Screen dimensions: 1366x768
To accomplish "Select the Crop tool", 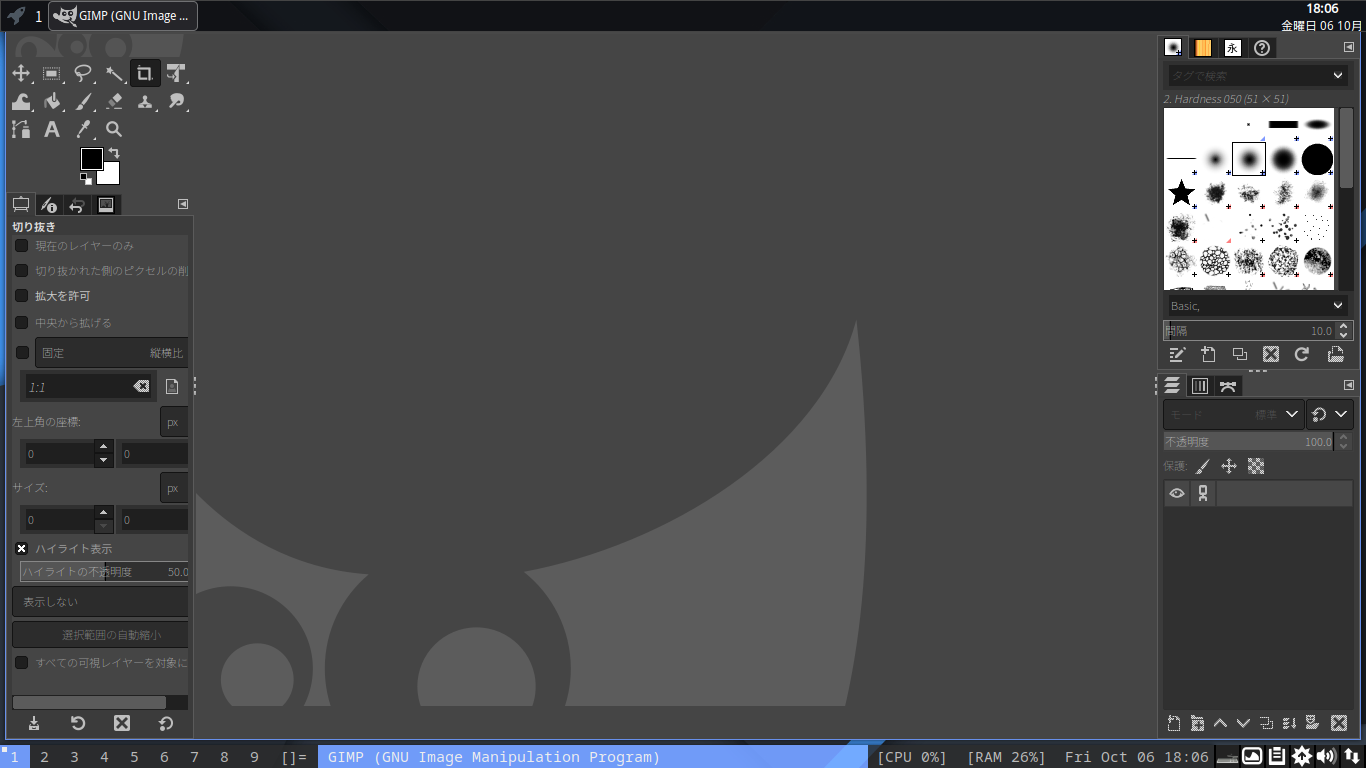I will point(145,73).
